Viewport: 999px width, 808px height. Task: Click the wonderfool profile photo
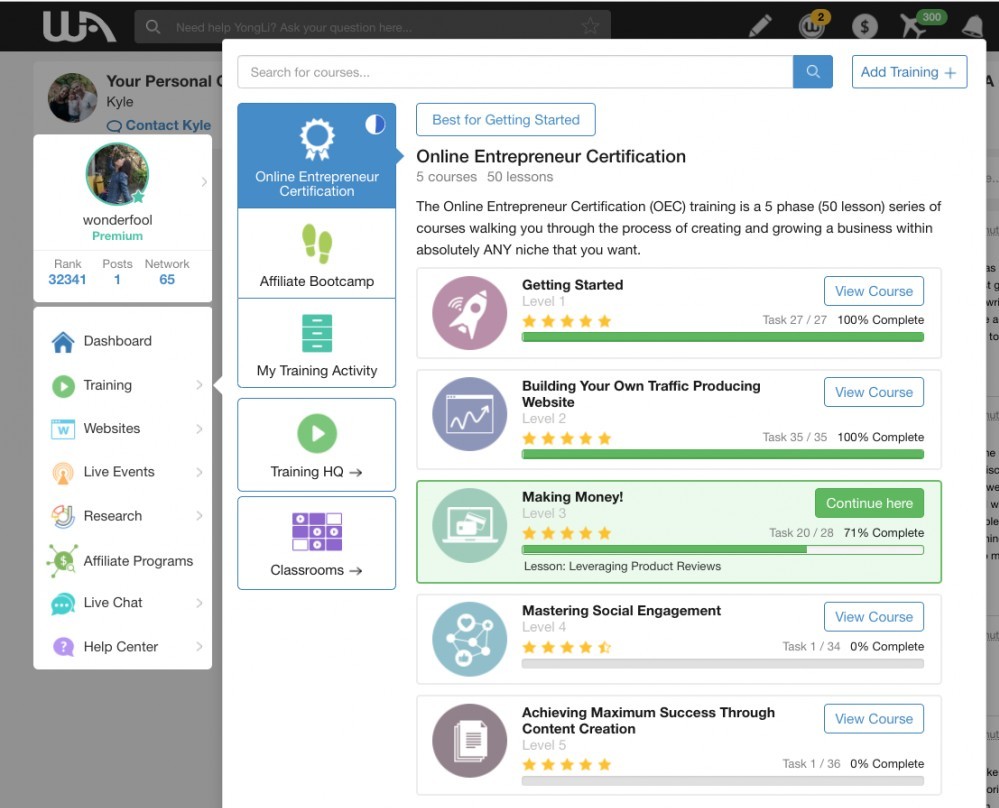[x=117, y=174]
